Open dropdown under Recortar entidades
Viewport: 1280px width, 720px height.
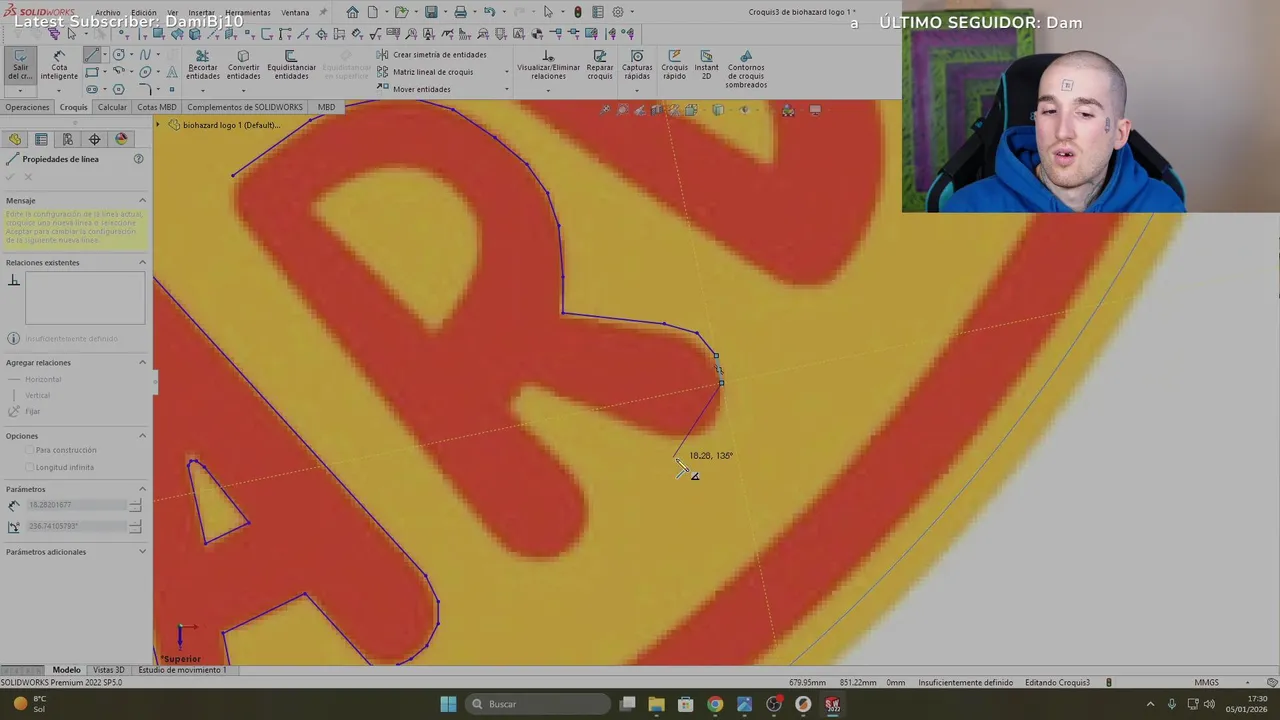pos(202,90)
